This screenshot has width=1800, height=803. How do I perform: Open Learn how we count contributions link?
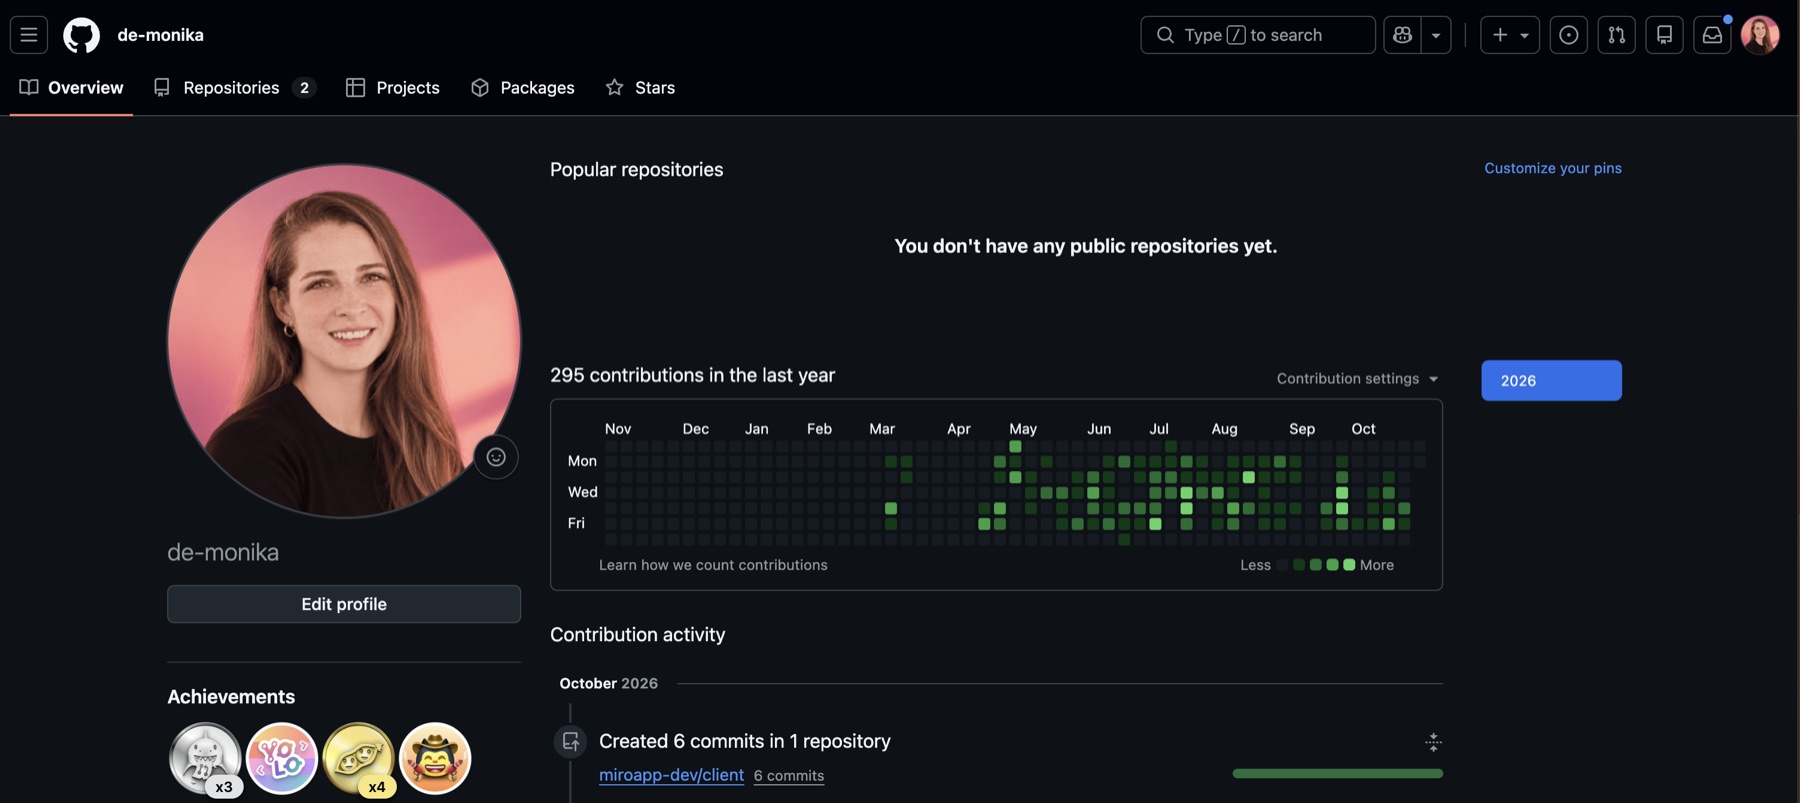click(x=713, y=565)
